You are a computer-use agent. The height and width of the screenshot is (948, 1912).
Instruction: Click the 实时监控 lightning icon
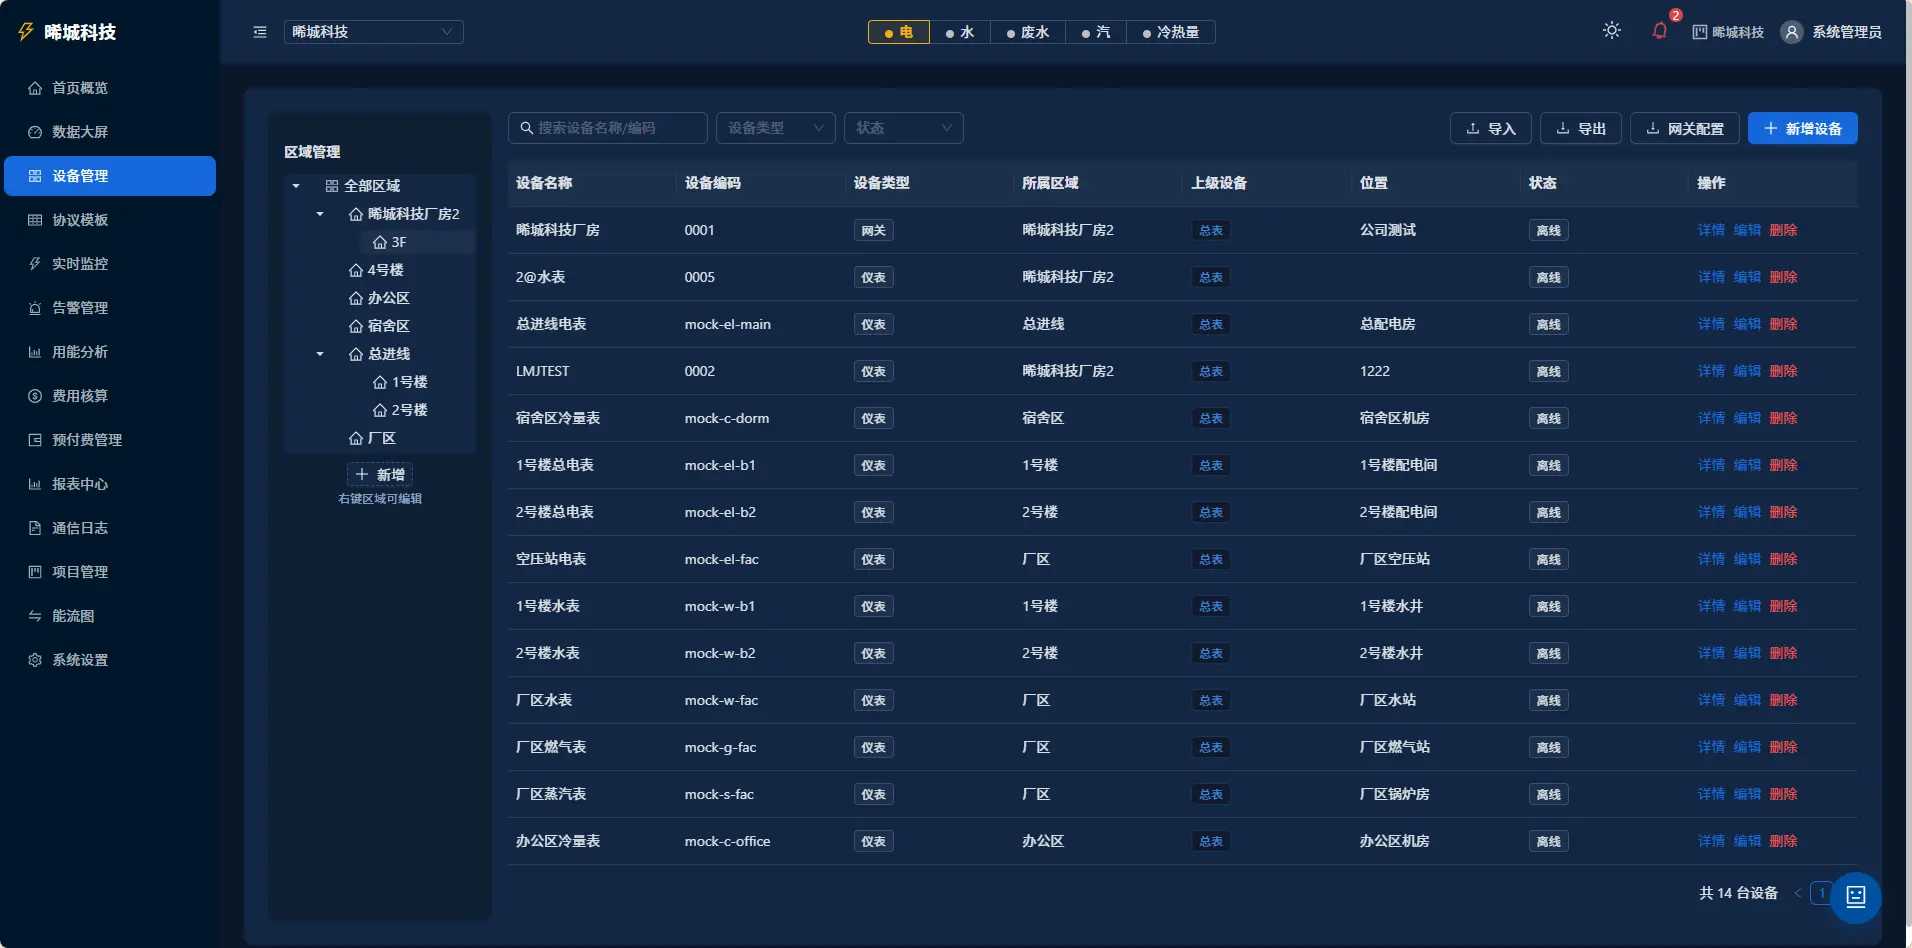click(35, 264)
